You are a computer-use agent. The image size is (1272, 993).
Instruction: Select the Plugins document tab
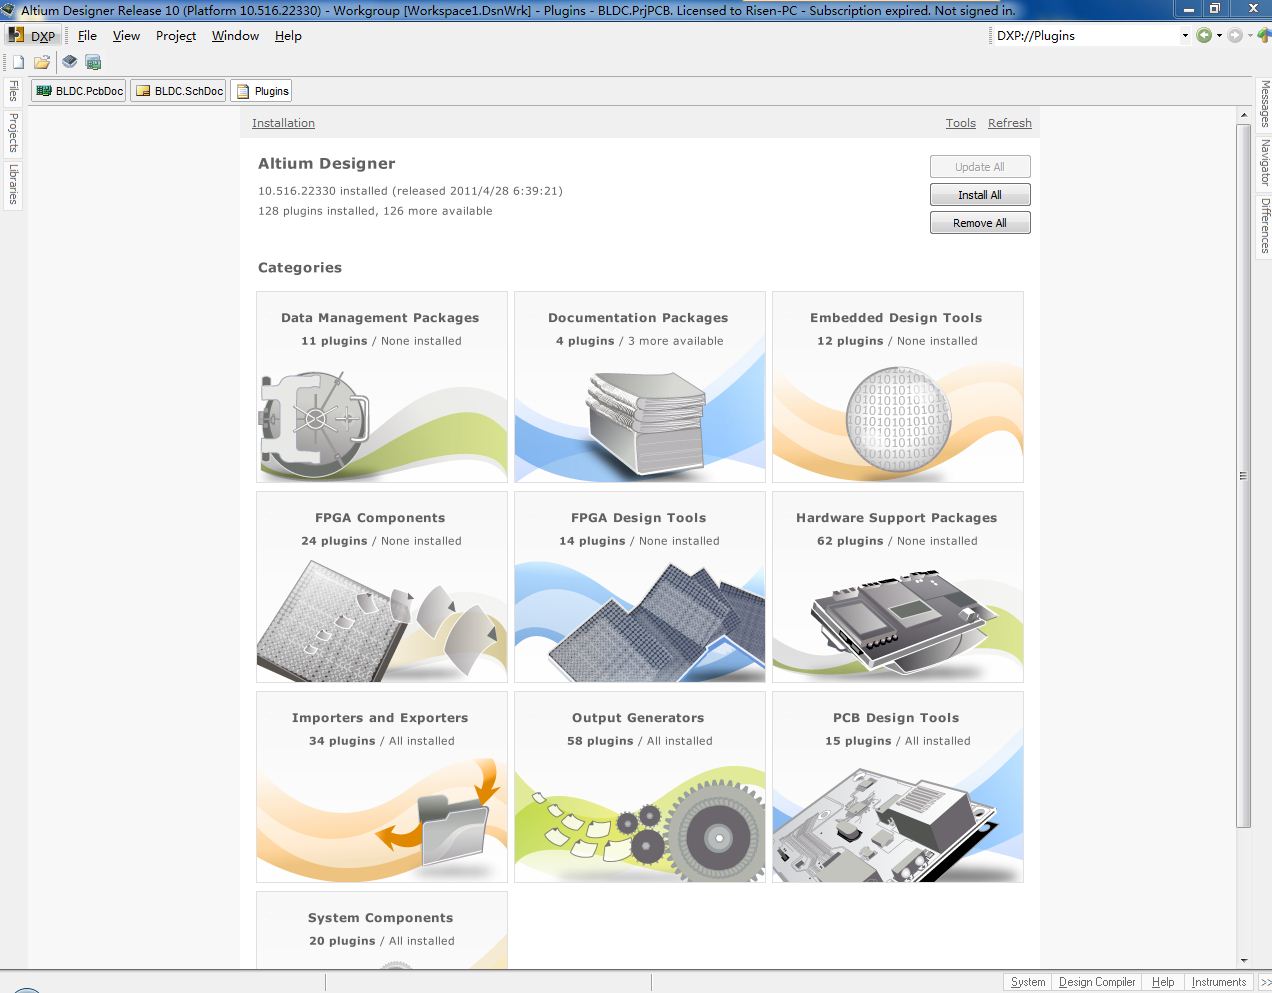click(x=261, y=91)
